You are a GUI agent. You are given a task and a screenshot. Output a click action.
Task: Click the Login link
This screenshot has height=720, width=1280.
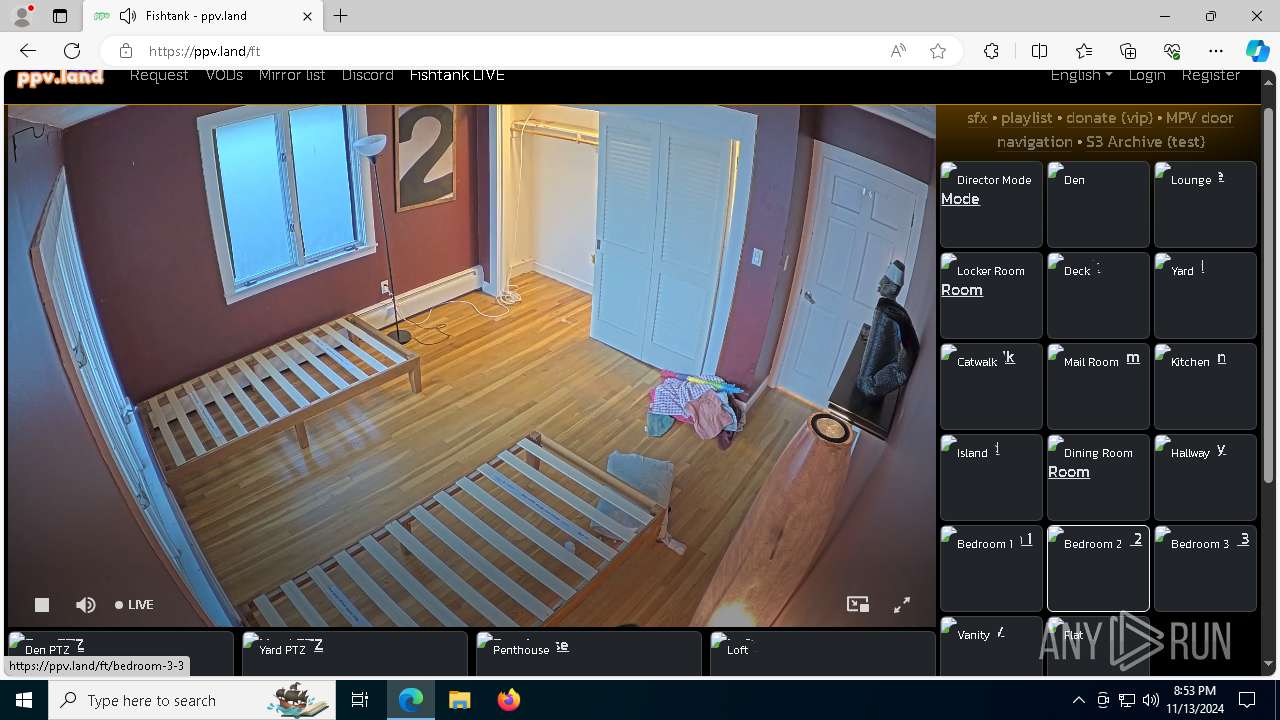(x=1147, y=75)
